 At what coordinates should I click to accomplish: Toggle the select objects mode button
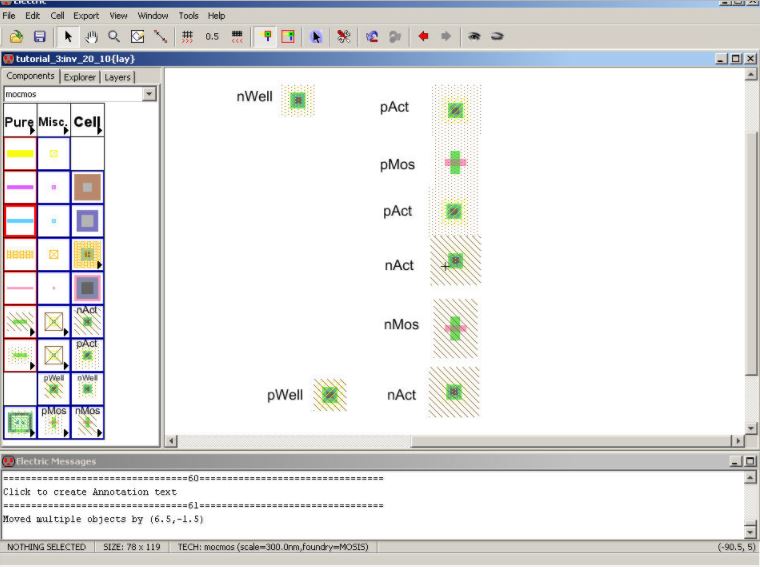265,36
